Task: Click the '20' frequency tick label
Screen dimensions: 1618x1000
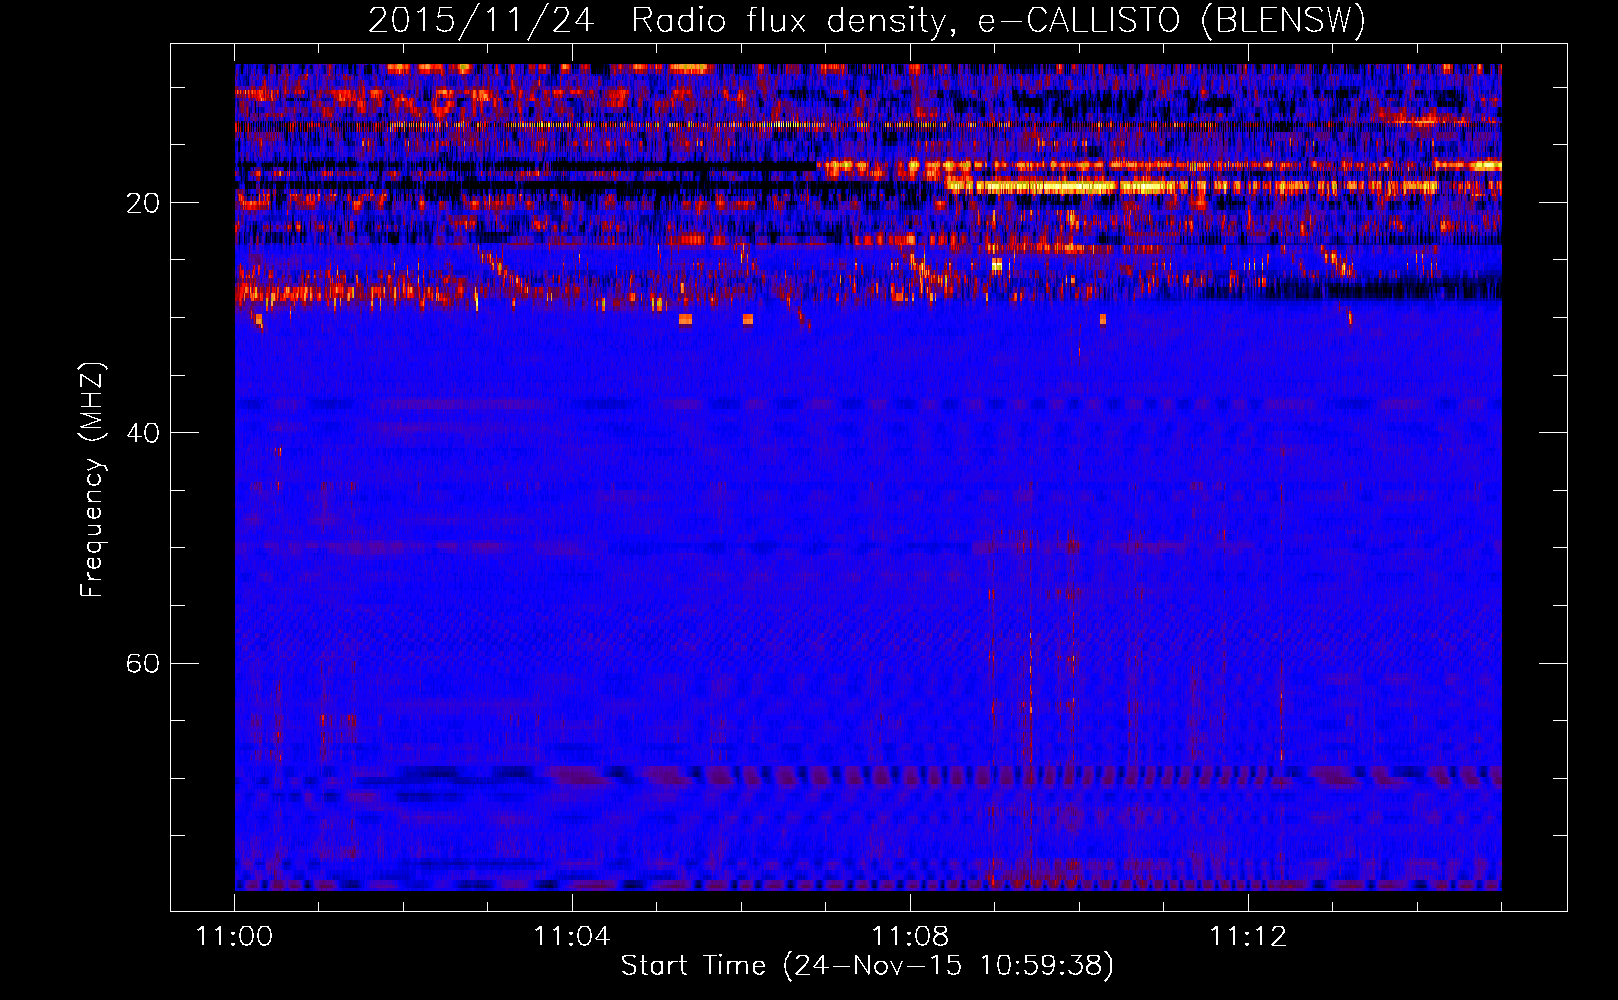Action: (143, 204)
